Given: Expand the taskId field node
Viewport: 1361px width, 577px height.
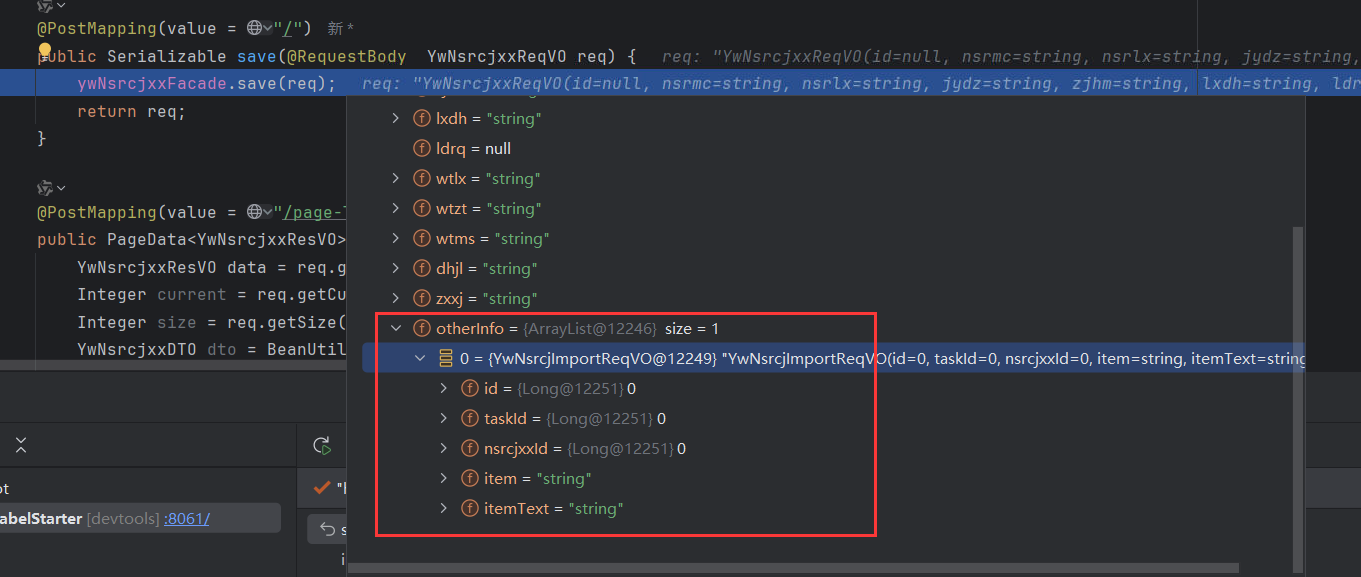Looking at the screenshot, I should [444, 418].
